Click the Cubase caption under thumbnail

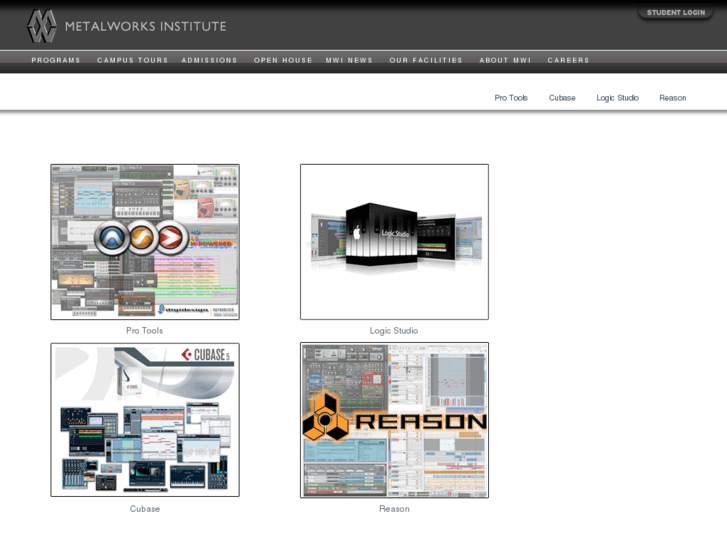click(144, 509)
